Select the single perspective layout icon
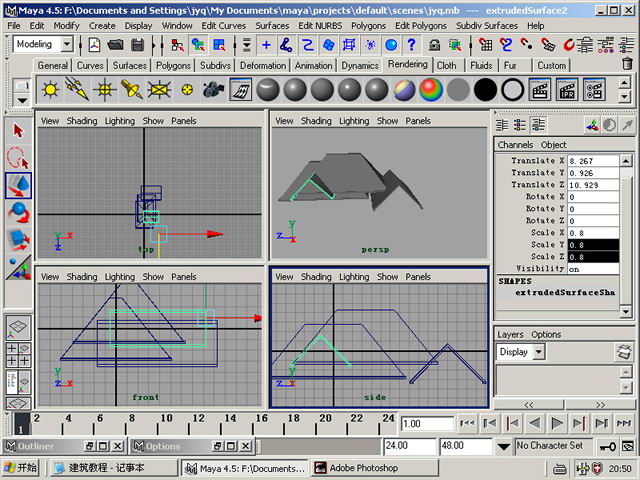 [x=18, y=328]
